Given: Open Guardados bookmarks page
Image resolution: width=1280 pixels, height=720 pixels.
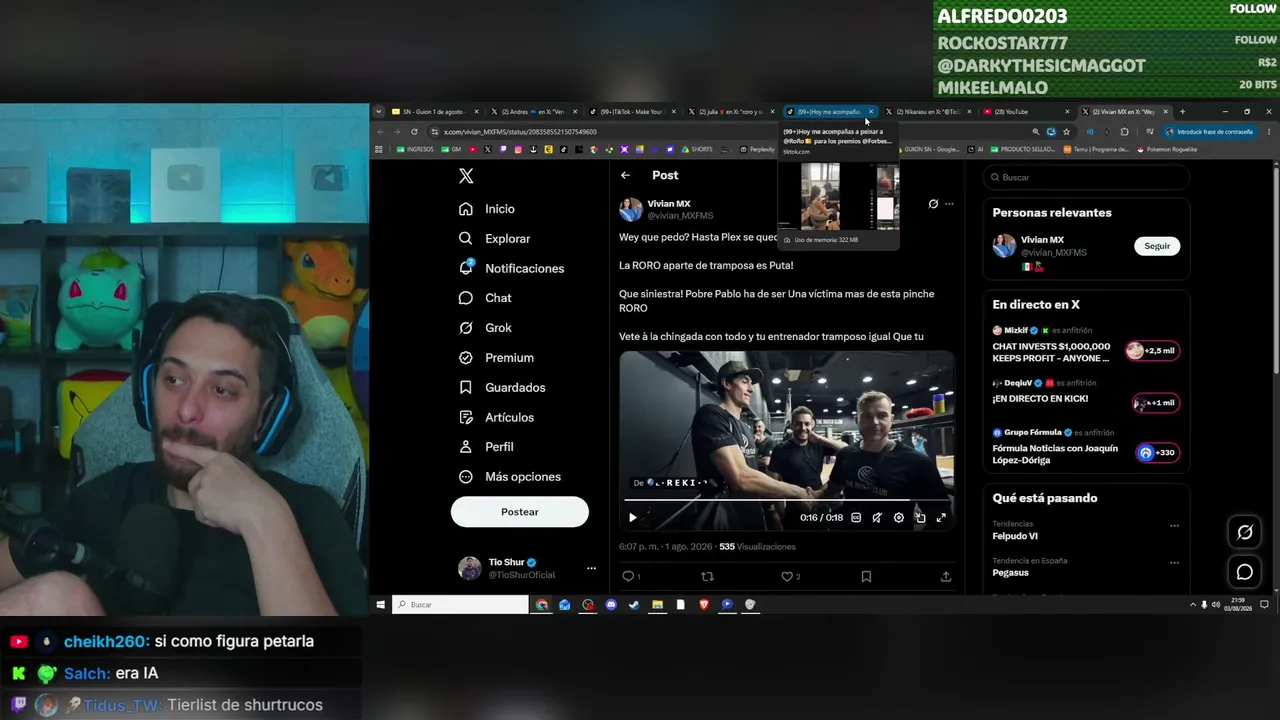Looking at the screenshot, I should [x=502, y=388].
